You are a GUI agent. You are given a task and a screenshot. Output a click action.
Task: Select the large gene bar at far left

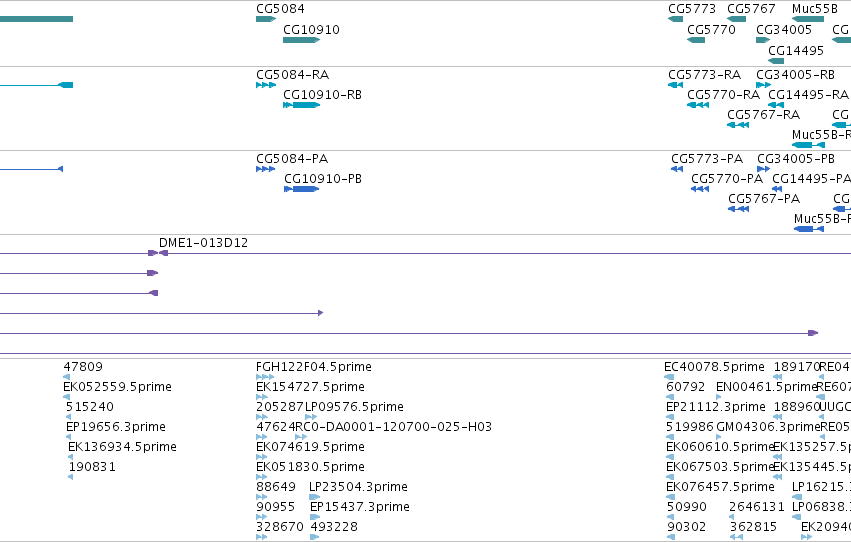tap(36, 19)
